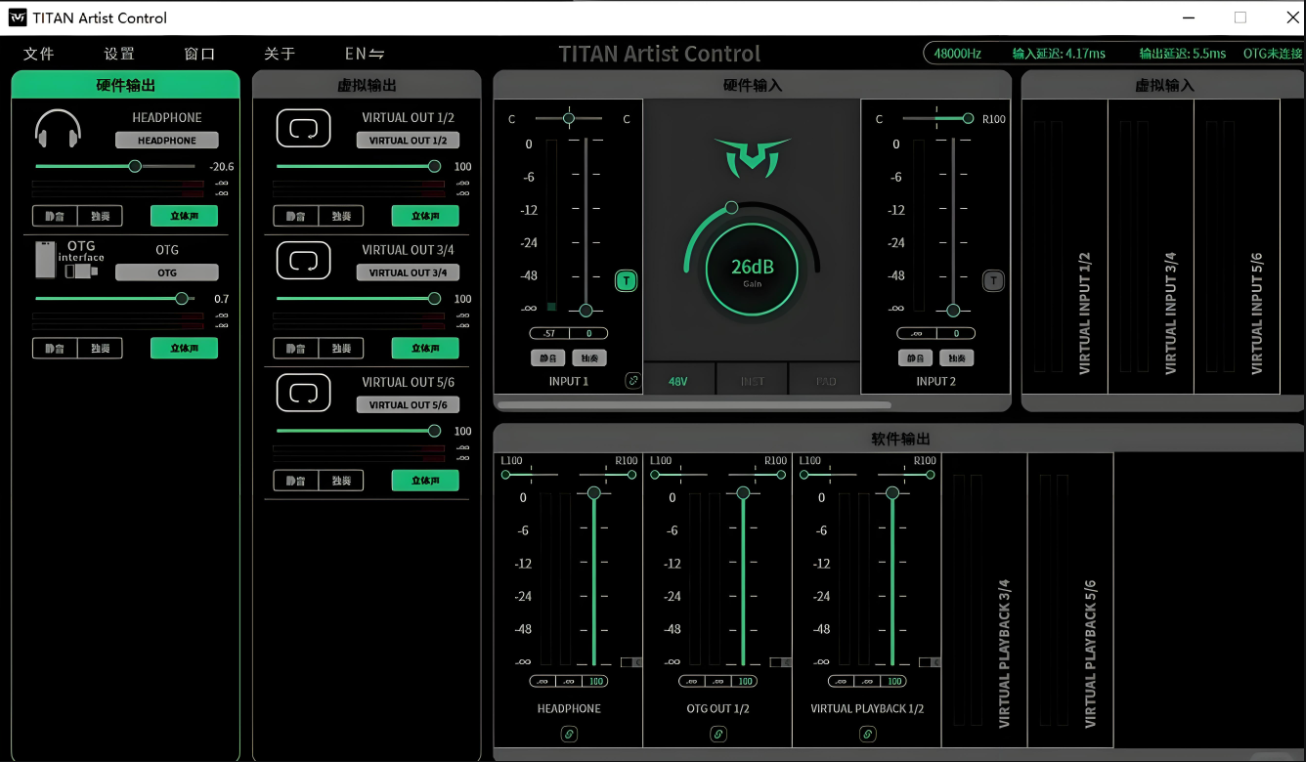Expand the VIRTUAL INPUT 5/6 strip

(1237, 247)
